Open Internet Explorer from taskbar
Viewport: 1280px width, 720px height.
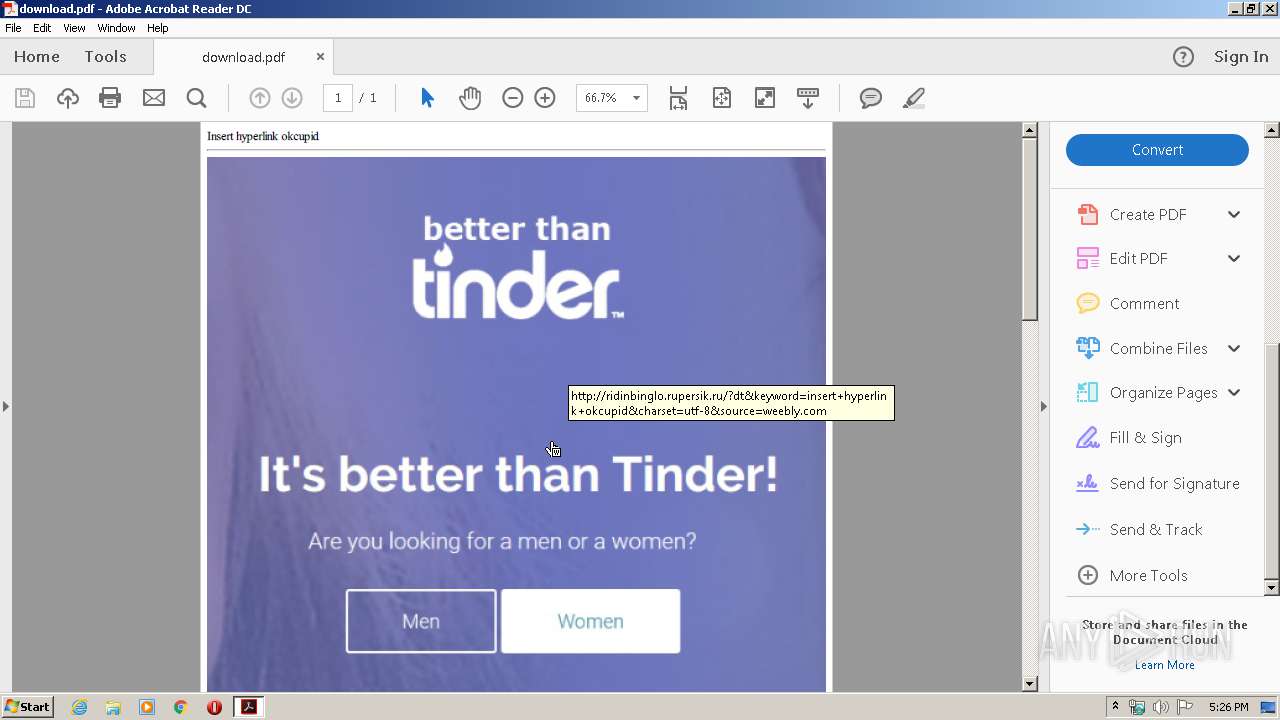coord(80,707)
